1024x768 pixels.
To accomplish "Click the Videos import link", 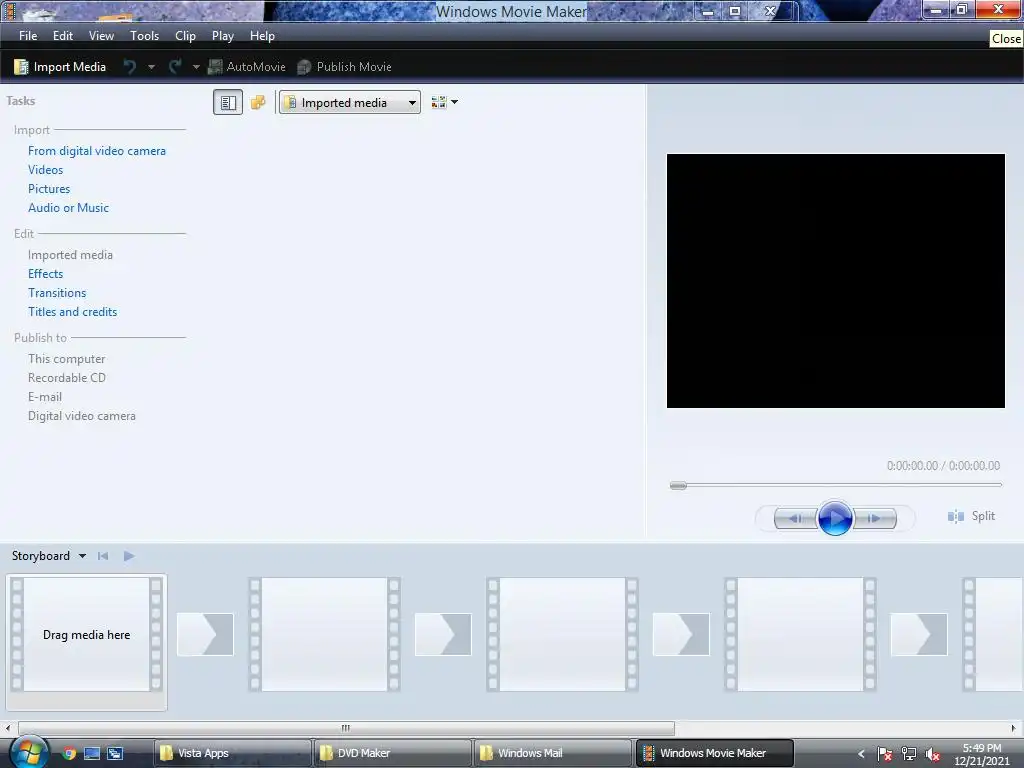I will (46, 170).
